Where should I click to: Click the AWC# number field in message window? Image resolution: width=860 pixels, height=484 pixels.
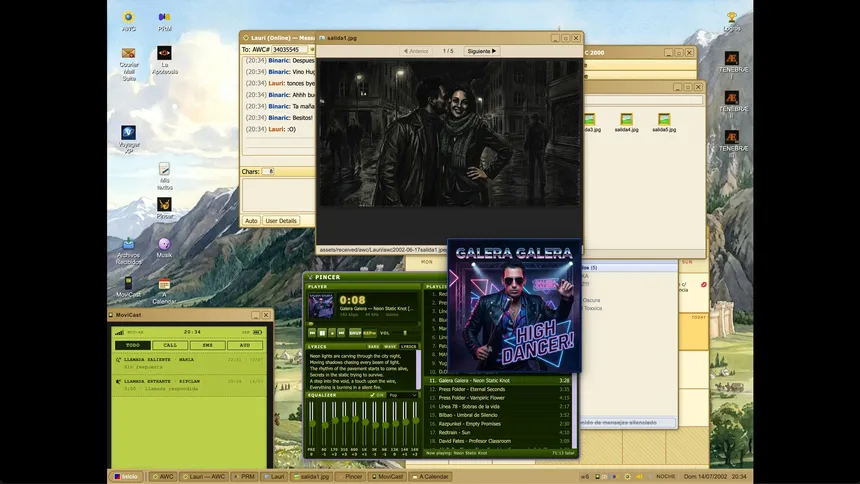click(x=290, y=49)
